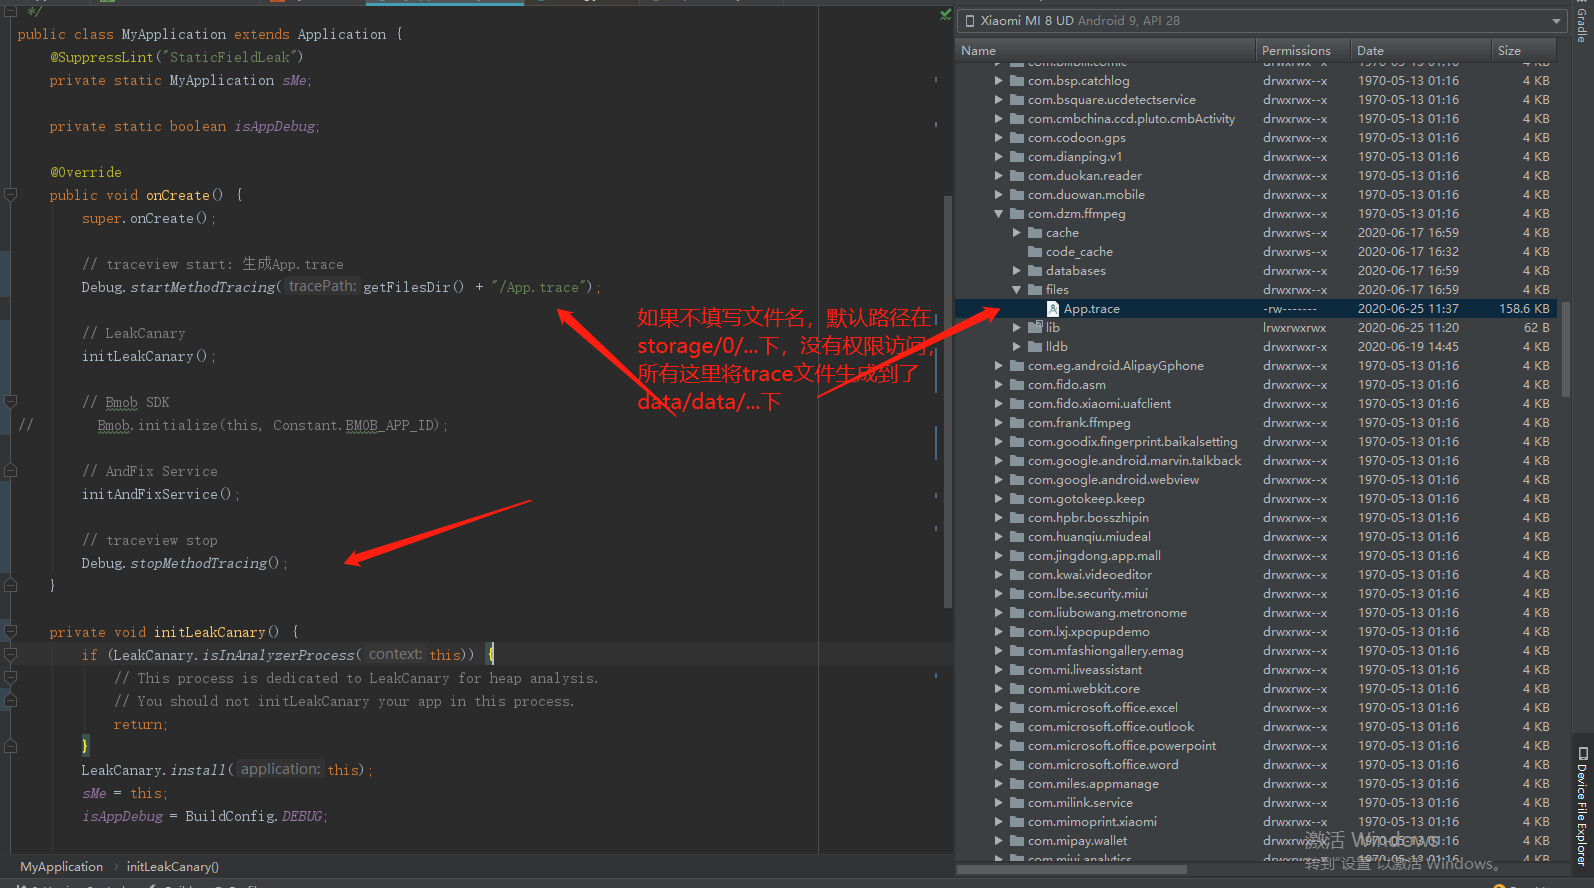The width and height of the screenshot is (1594, 888).
Task: Click com.duokan.reader folder icon
Action: pyautogui.click(x=1017, y=176)
